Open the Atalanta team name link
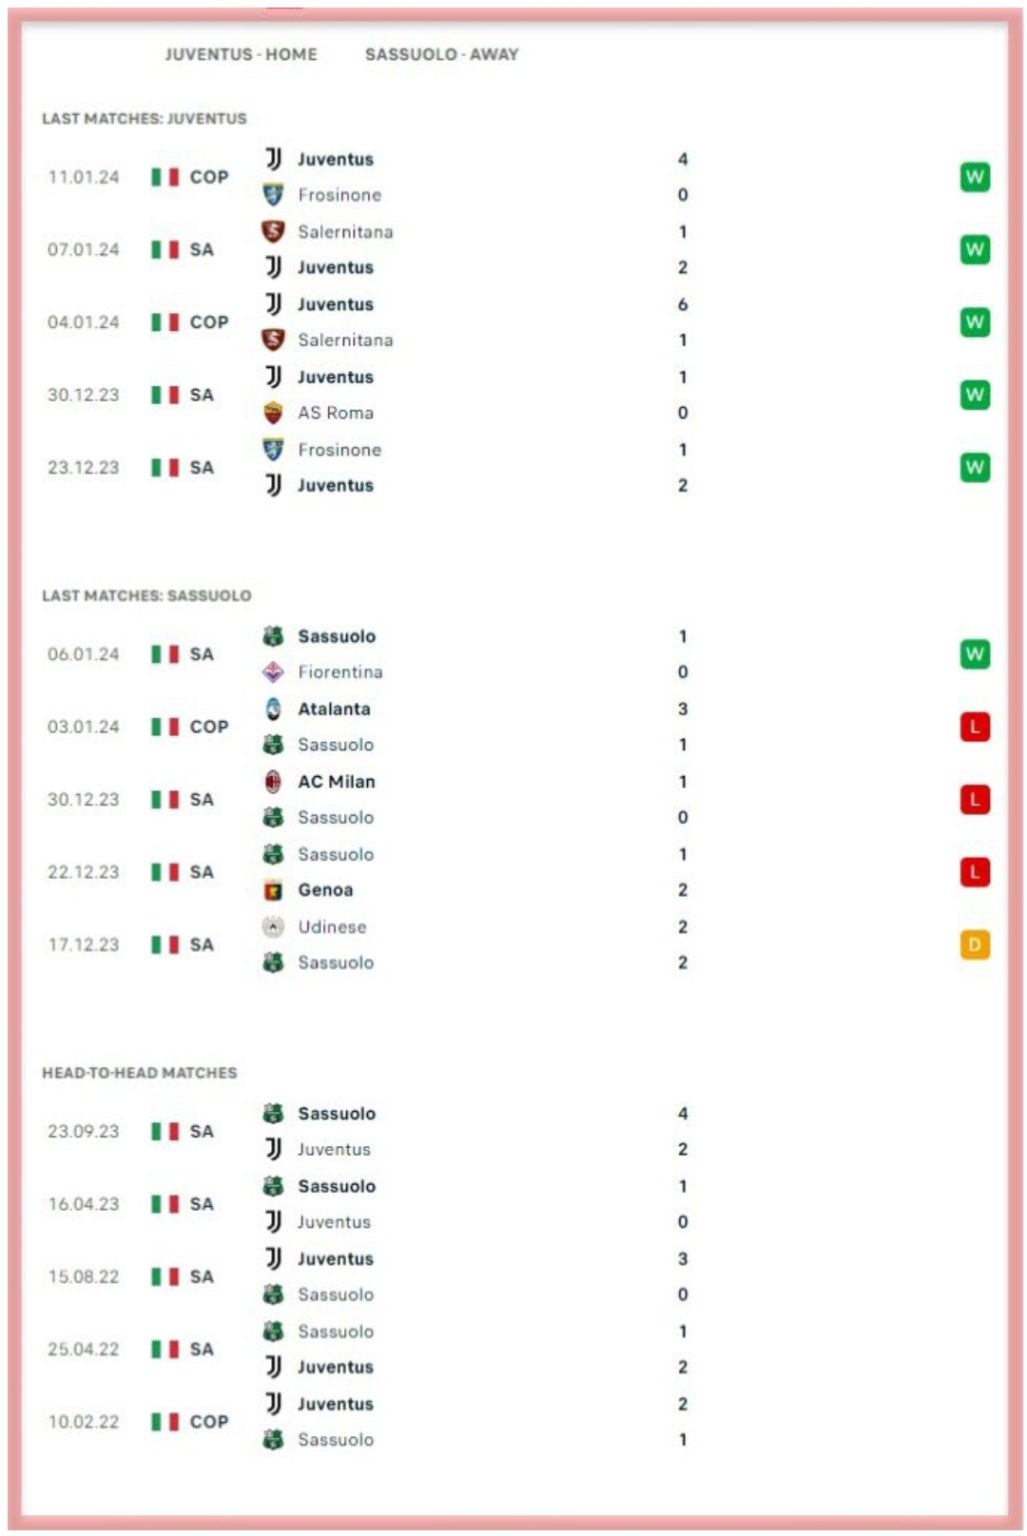Image resolution: width=1027 pixels, height=1536 pixels. 334,709
